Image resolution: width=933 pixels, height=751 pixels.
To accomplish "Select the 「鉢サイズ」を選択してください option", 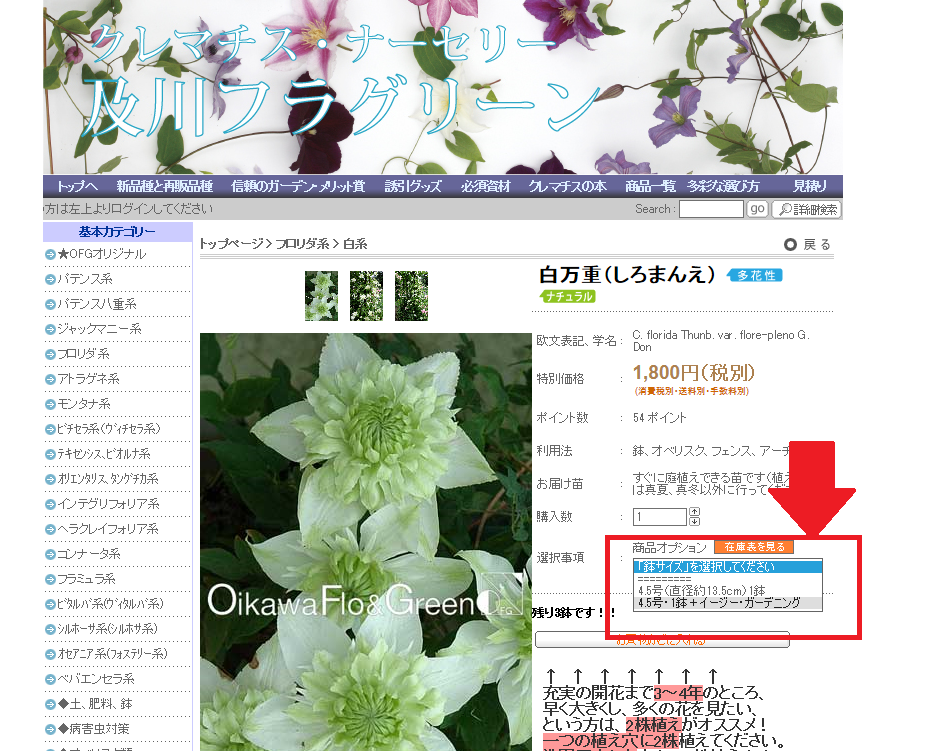I will pos(728,567).
